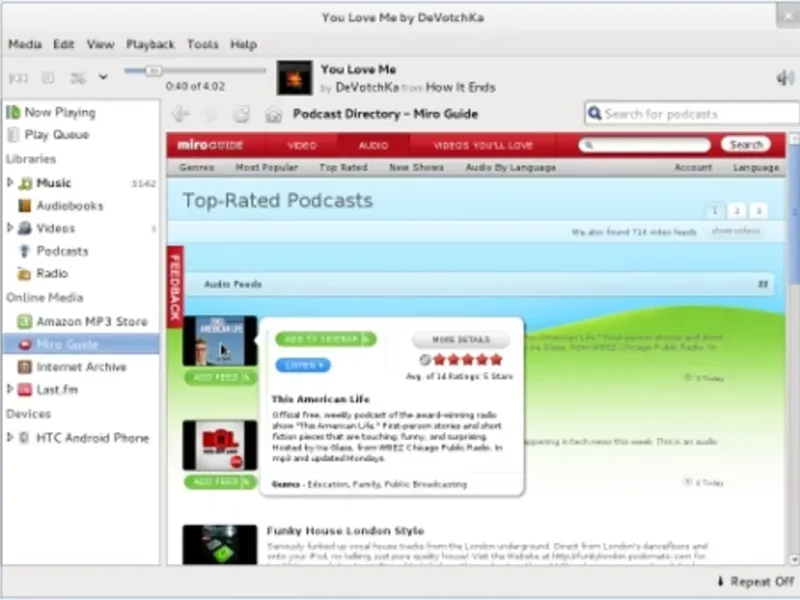Screen dimensions: 800x600
Task: Select the Miro Guide source
Action: pos(67,344)
